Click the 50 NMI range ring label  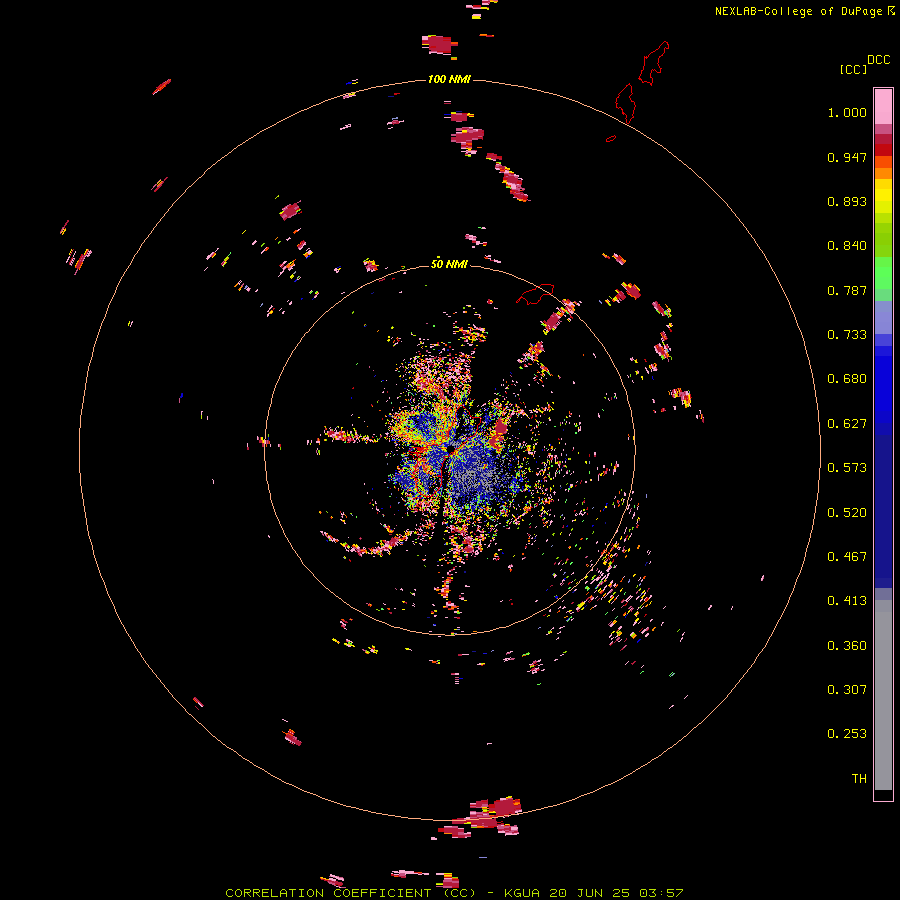(x=449, y=264)
